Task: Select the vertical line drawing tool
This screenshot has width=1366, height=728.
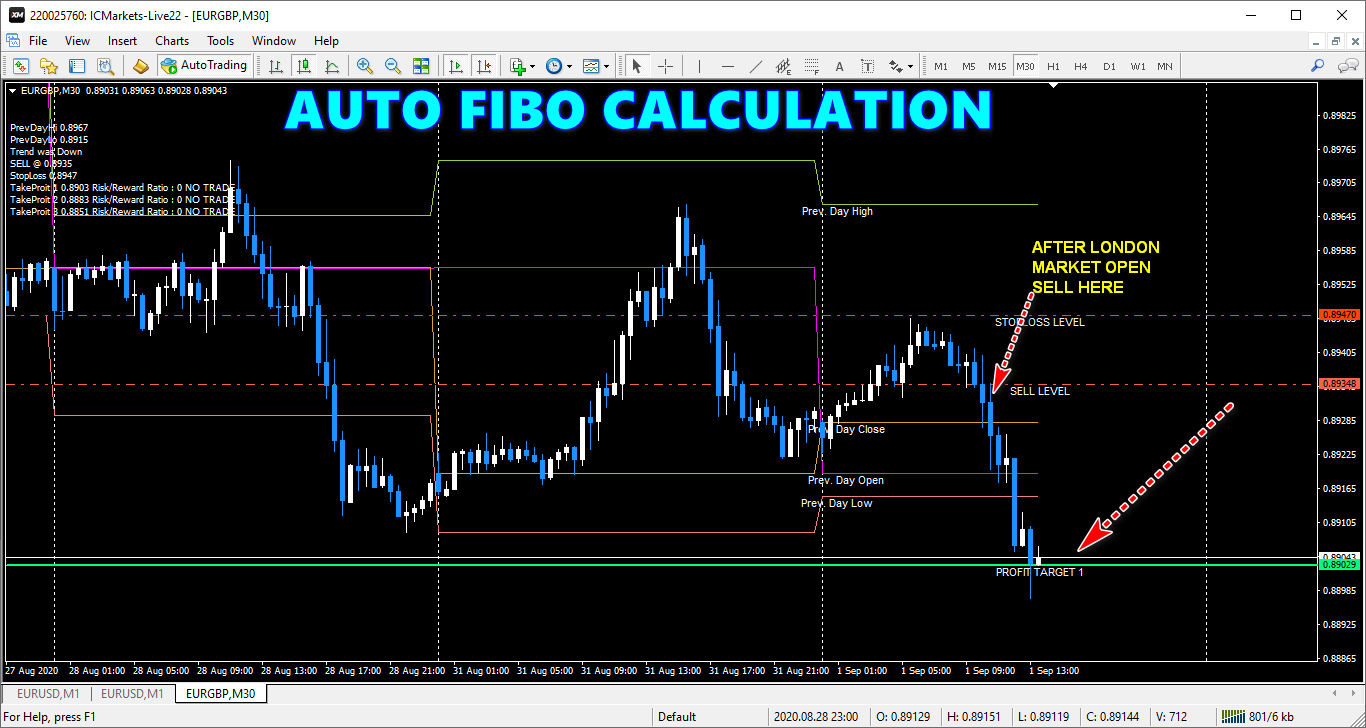Action: point(699,66)
